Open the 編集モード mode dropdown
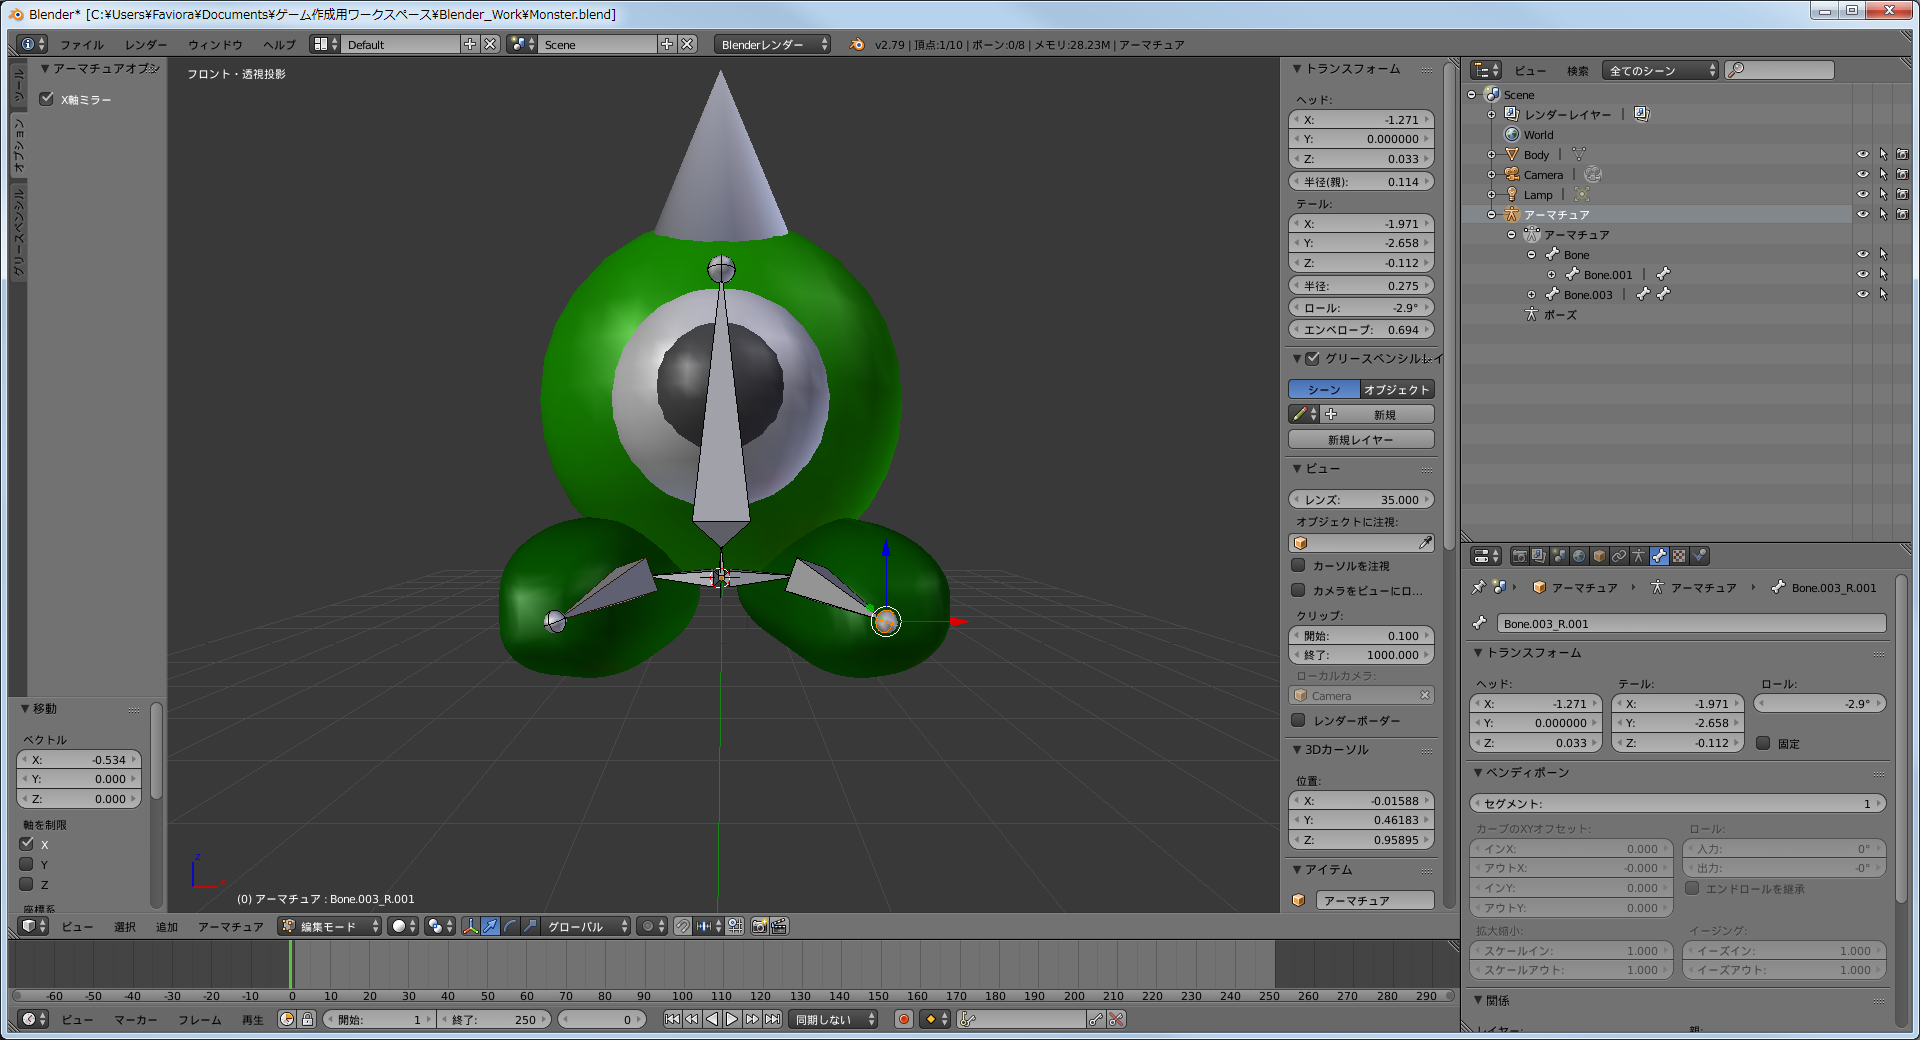 tap(330, 926)
